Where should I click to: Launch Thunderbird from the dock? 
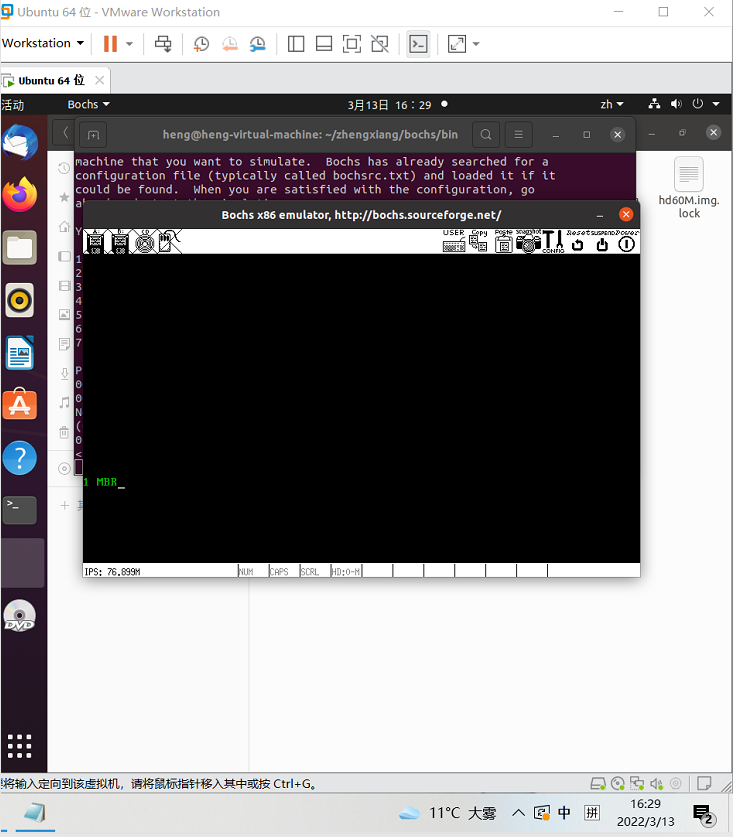(20, 143)
